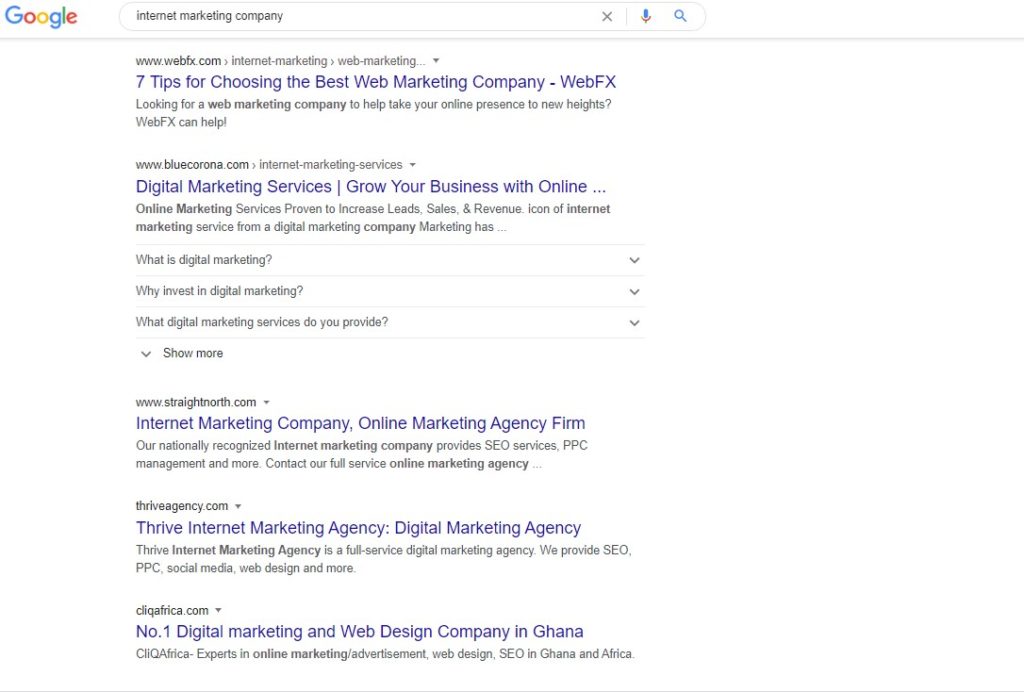
Task: Open dropdown arrow next to straightnorth.com URL
Action: [266, 402]
